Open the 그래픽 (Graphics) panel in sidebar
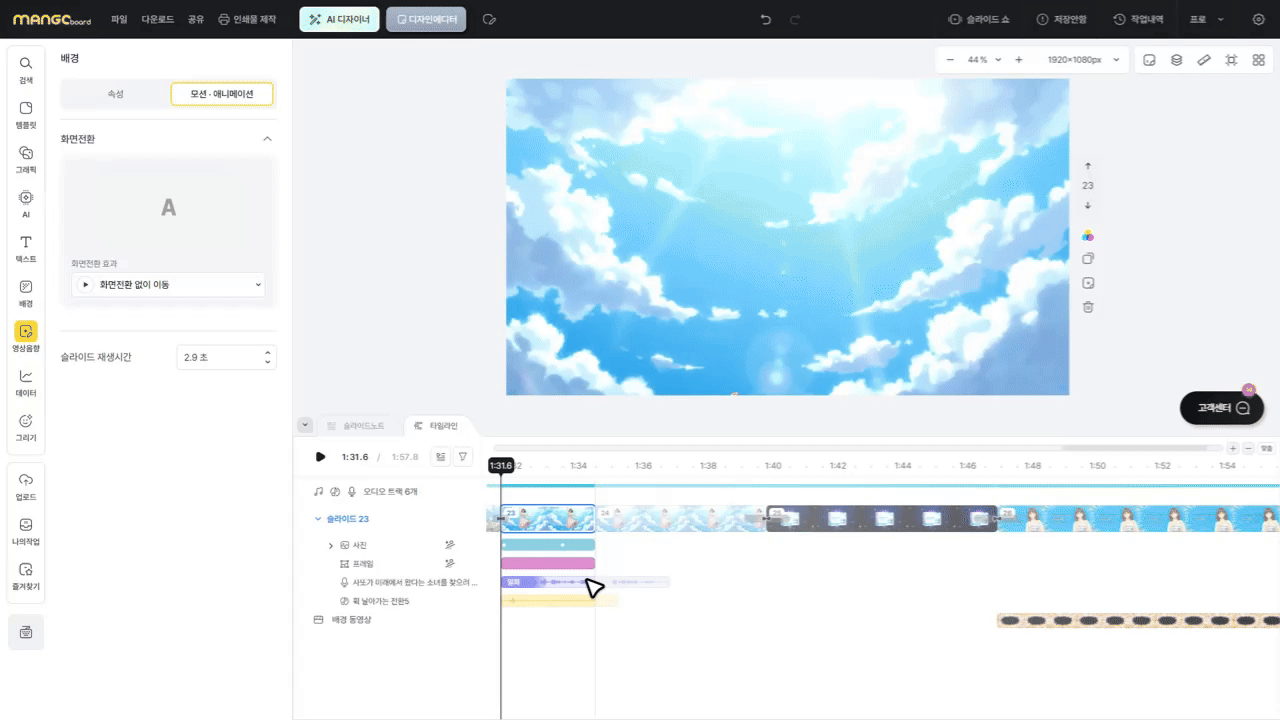This screenshot has height=720, width=1280. pos(26,159)
